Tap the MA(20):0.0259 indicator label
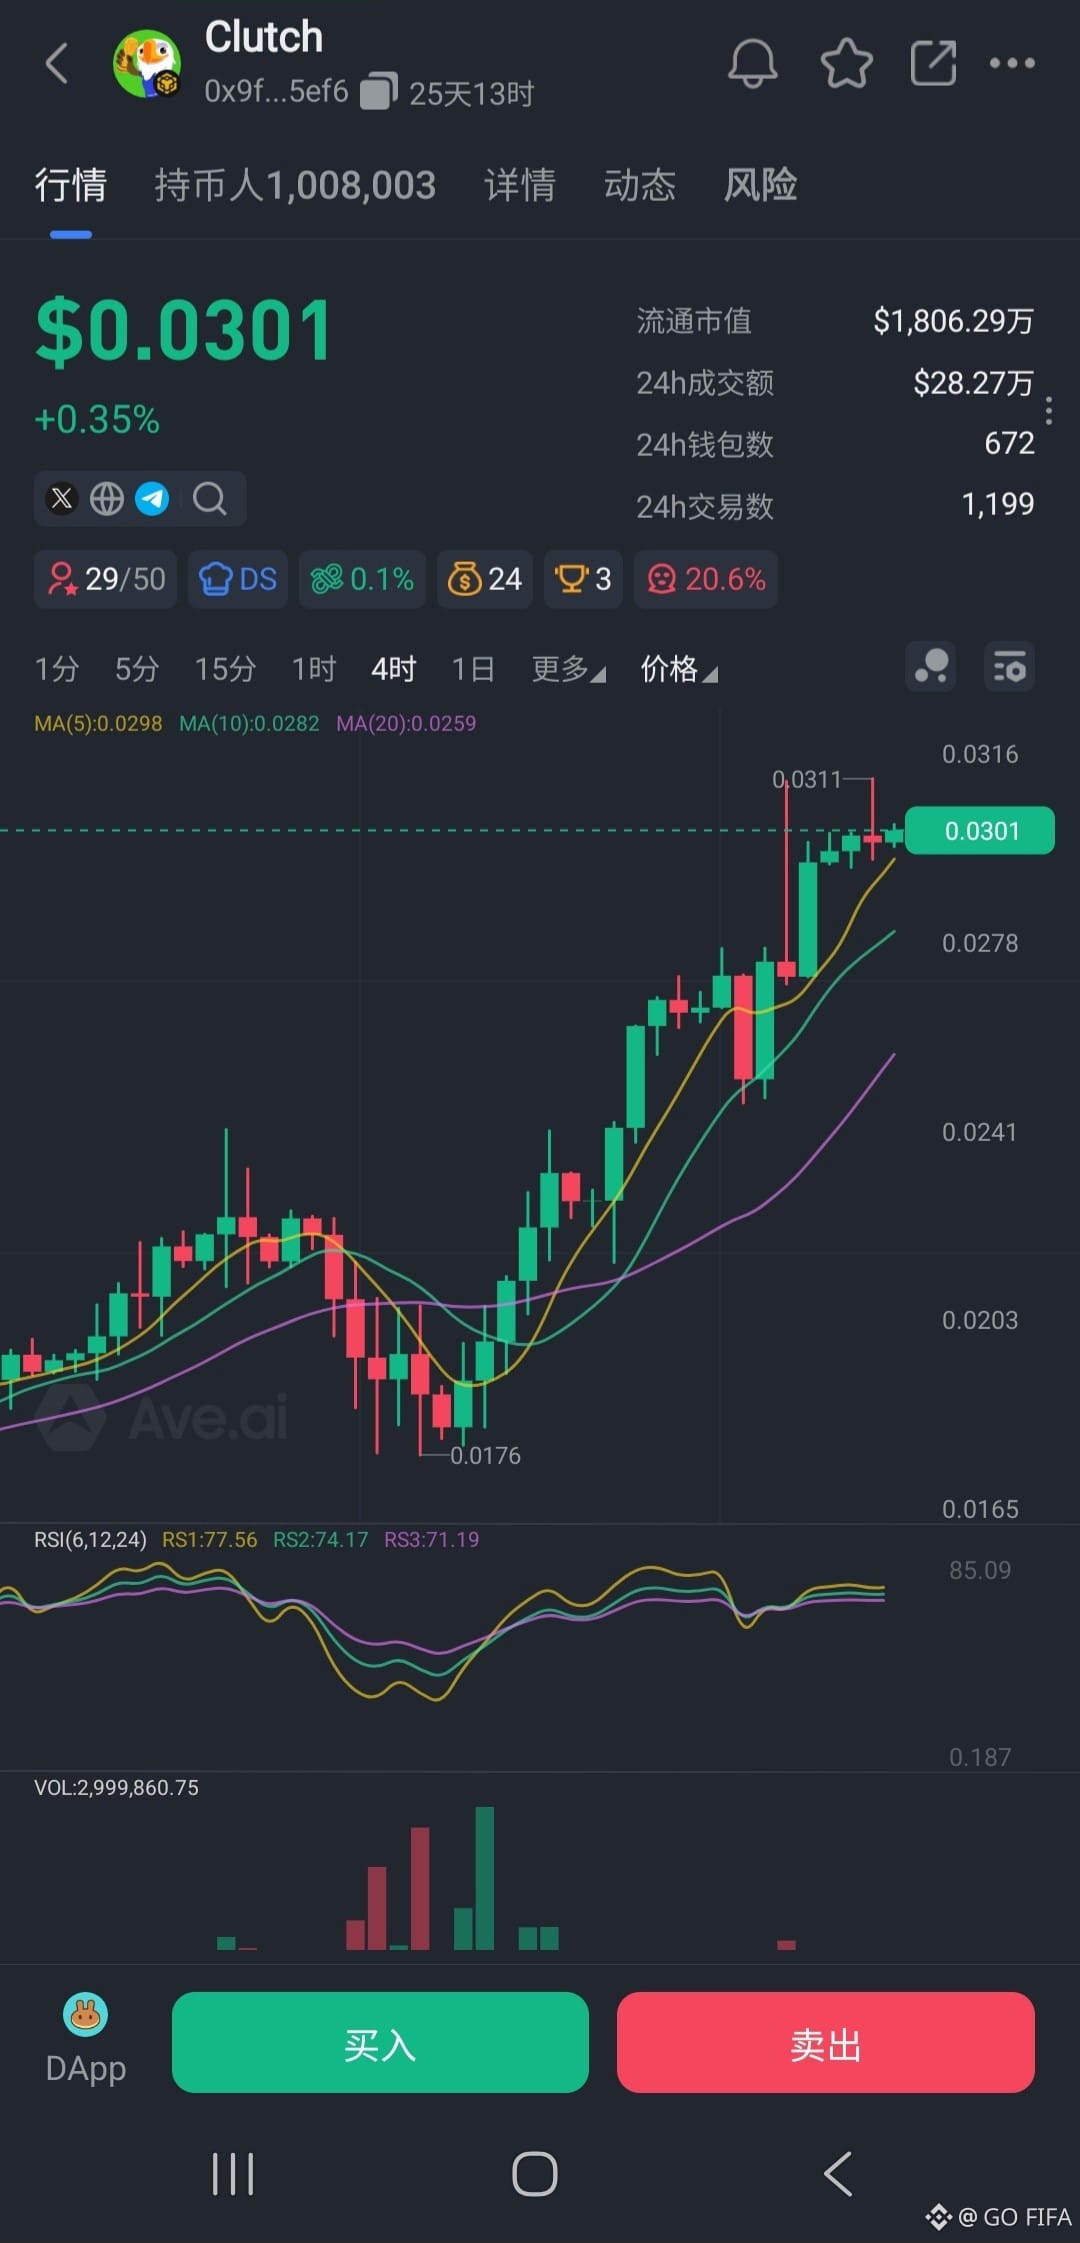This screenshot has width=1080, height=2243. pos(406,723)
